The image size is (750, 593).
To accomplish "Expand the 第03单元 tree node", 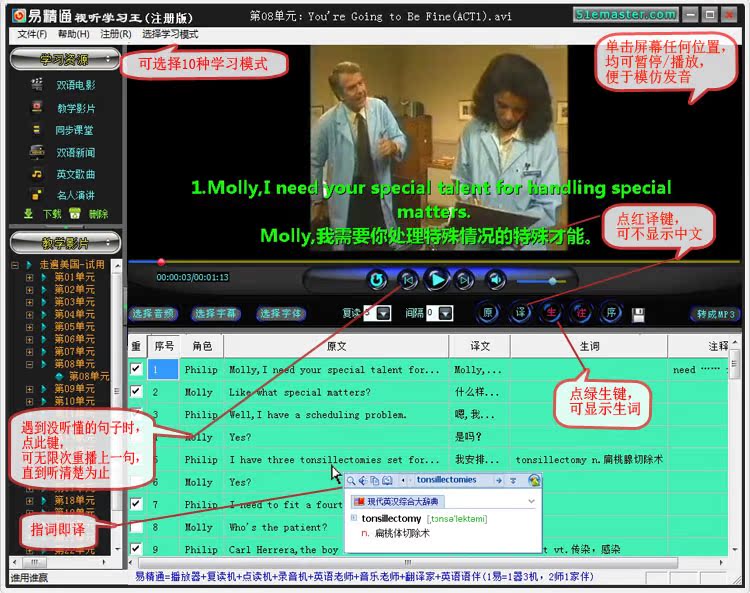I will tap(29, 302).
